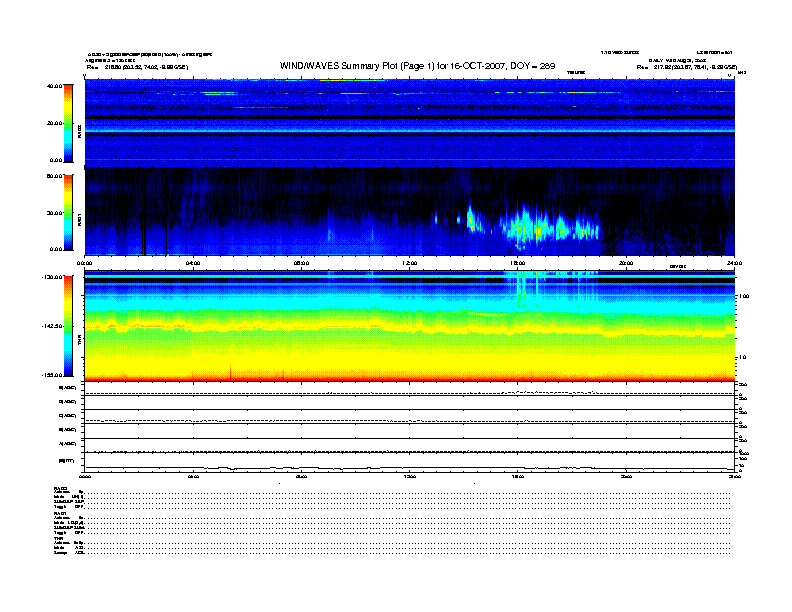This screenshot has width=792, height=612.
Task: Click the -155.00 label on TNR color scale
Action: point(53,375)
